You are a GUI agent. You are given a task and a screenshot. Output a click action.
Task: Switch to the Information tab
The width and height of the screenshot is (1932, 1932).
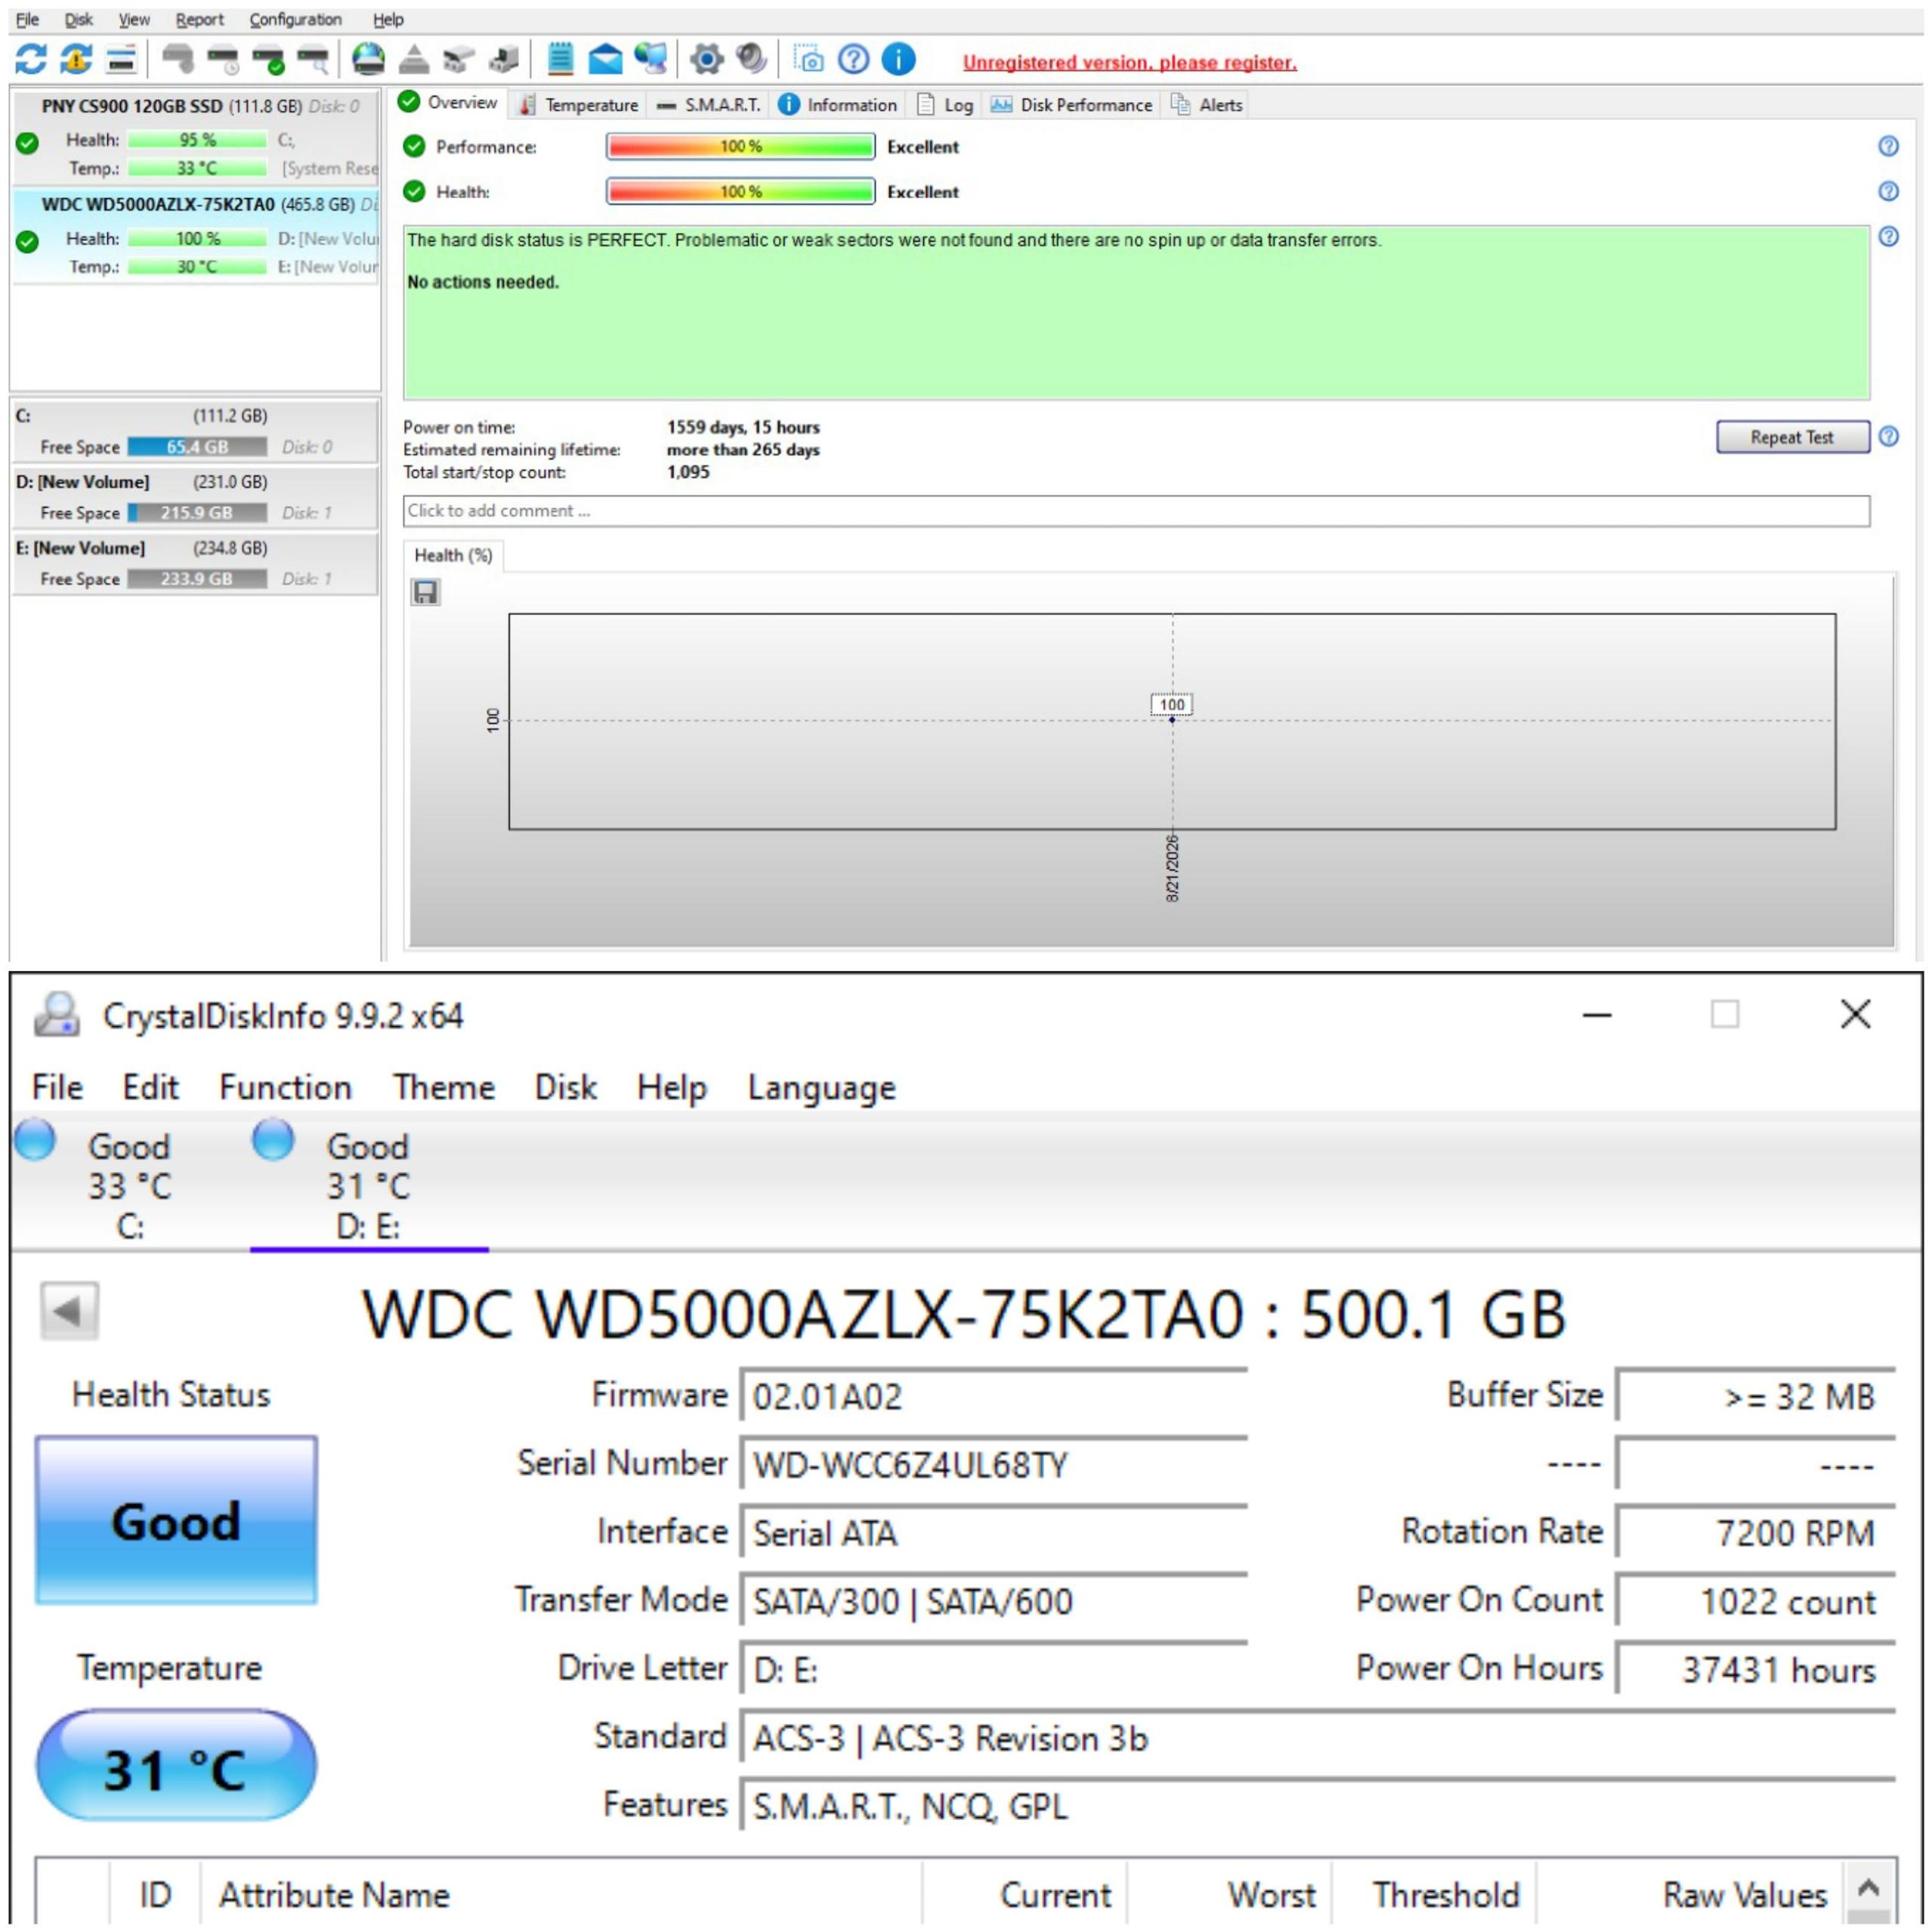point(838,105)
